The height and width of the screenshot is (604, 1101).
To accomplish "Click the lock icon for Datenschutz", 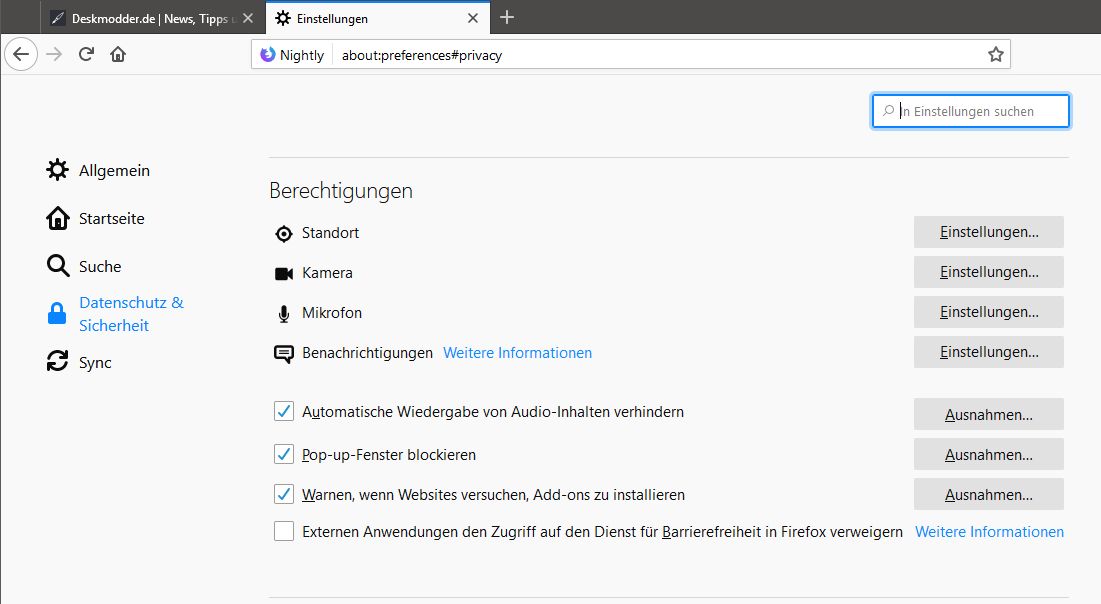I will 57,313.
